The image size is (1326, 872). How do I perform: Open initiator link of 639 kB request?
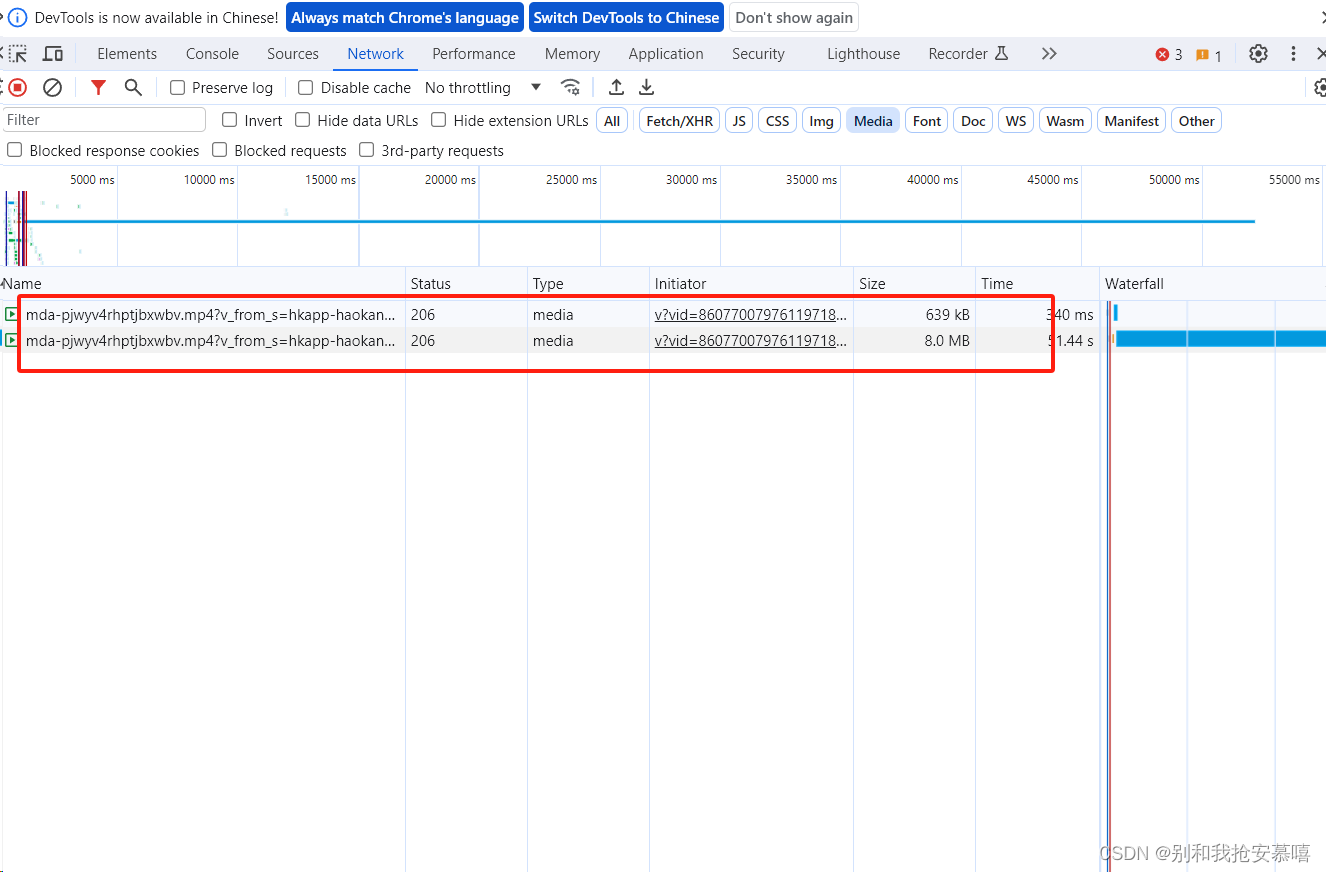tap(751, 314)
